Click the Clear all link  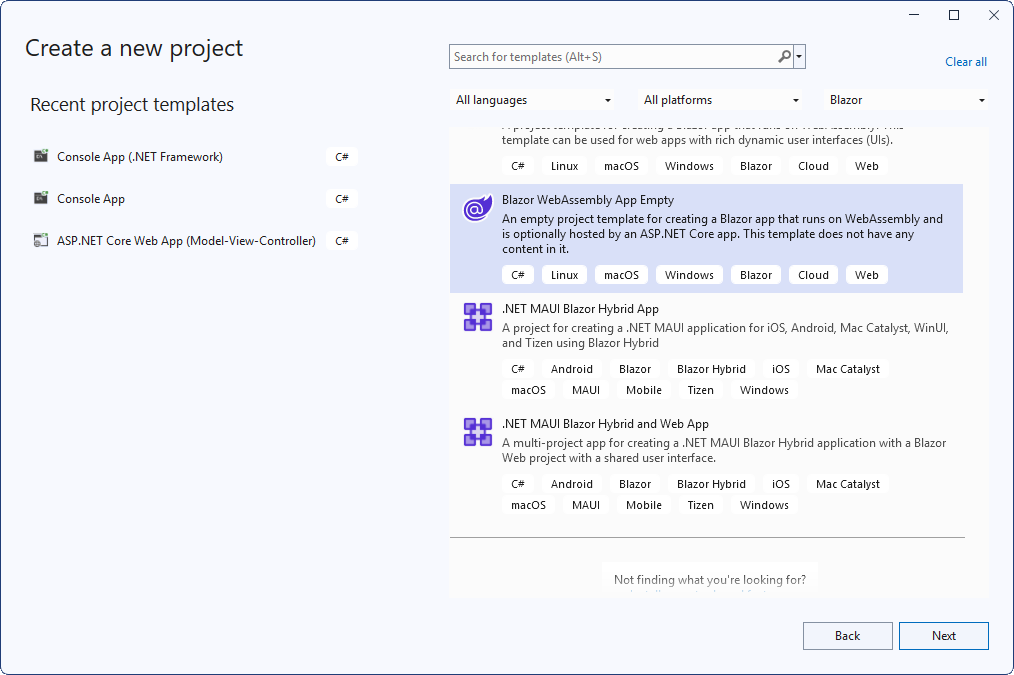click(965, 61)
